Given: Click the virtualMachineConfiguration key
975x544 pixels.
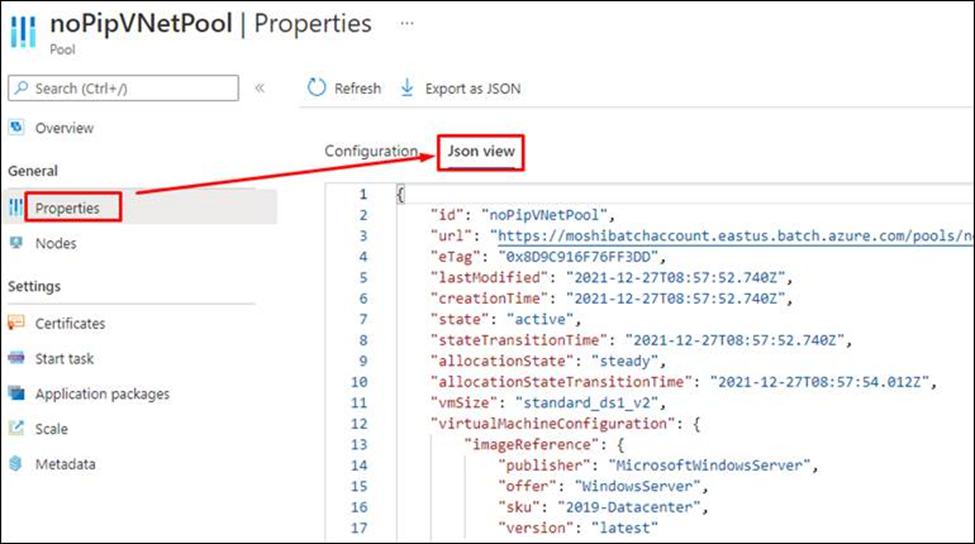Looking at the screenshot, I should coord(553,424).
